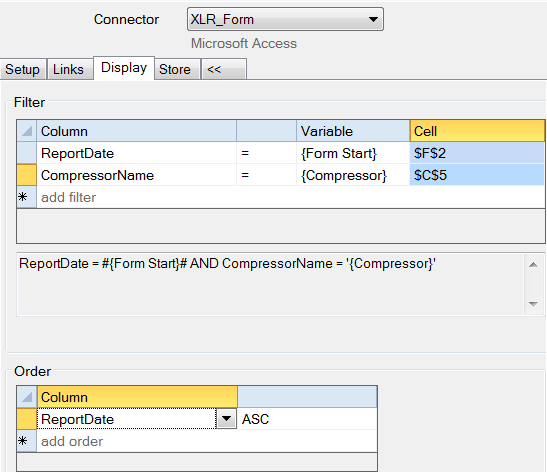Click the $C$5 cell reference

pyautogui.click(x=477, y=175)
